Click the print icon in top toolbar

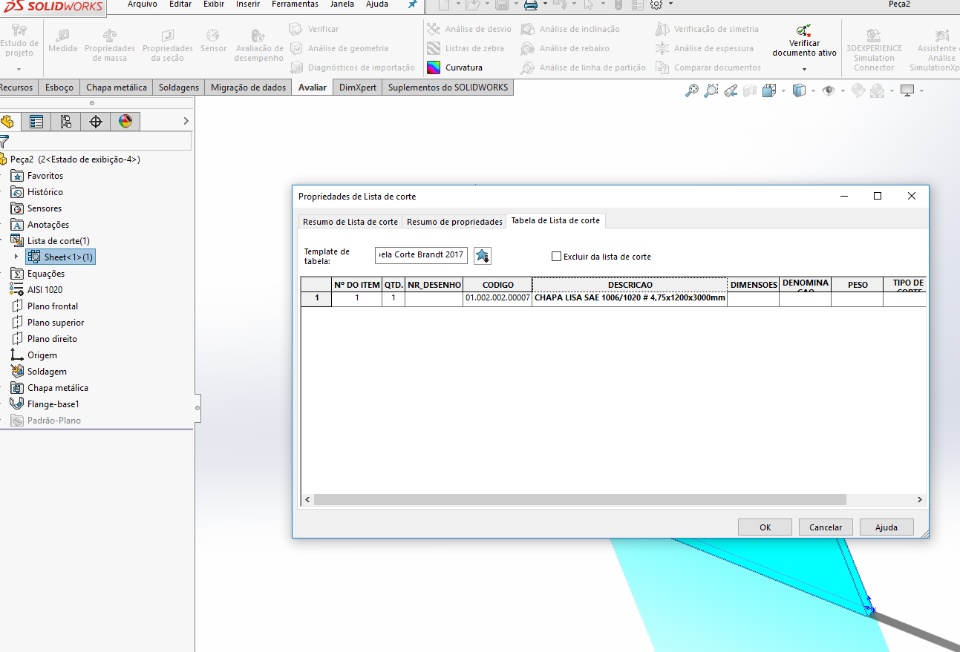coord(531,5)
